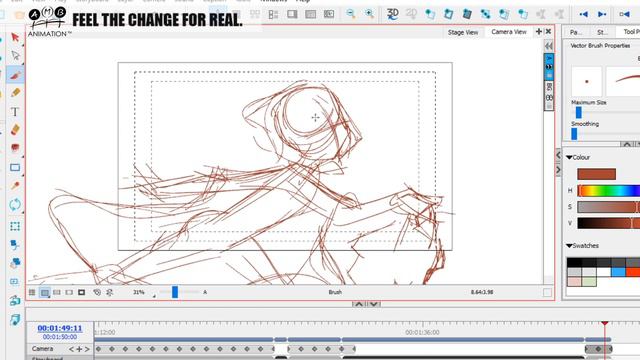
Task: Click the 00:01:36:00 timeline ruler label
Action: (x=422, y=333)
